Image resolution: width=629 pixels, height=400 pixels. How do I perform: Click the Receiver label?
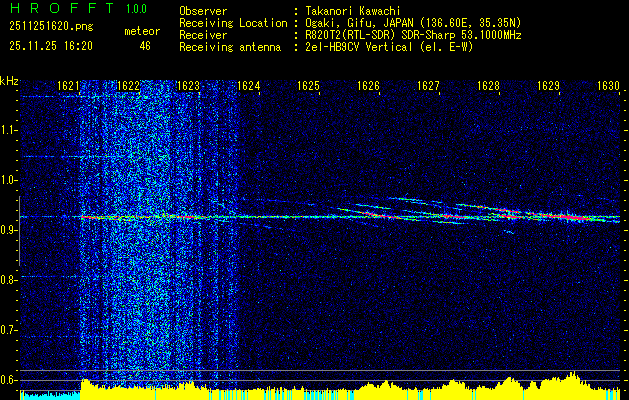pos(203,35)
